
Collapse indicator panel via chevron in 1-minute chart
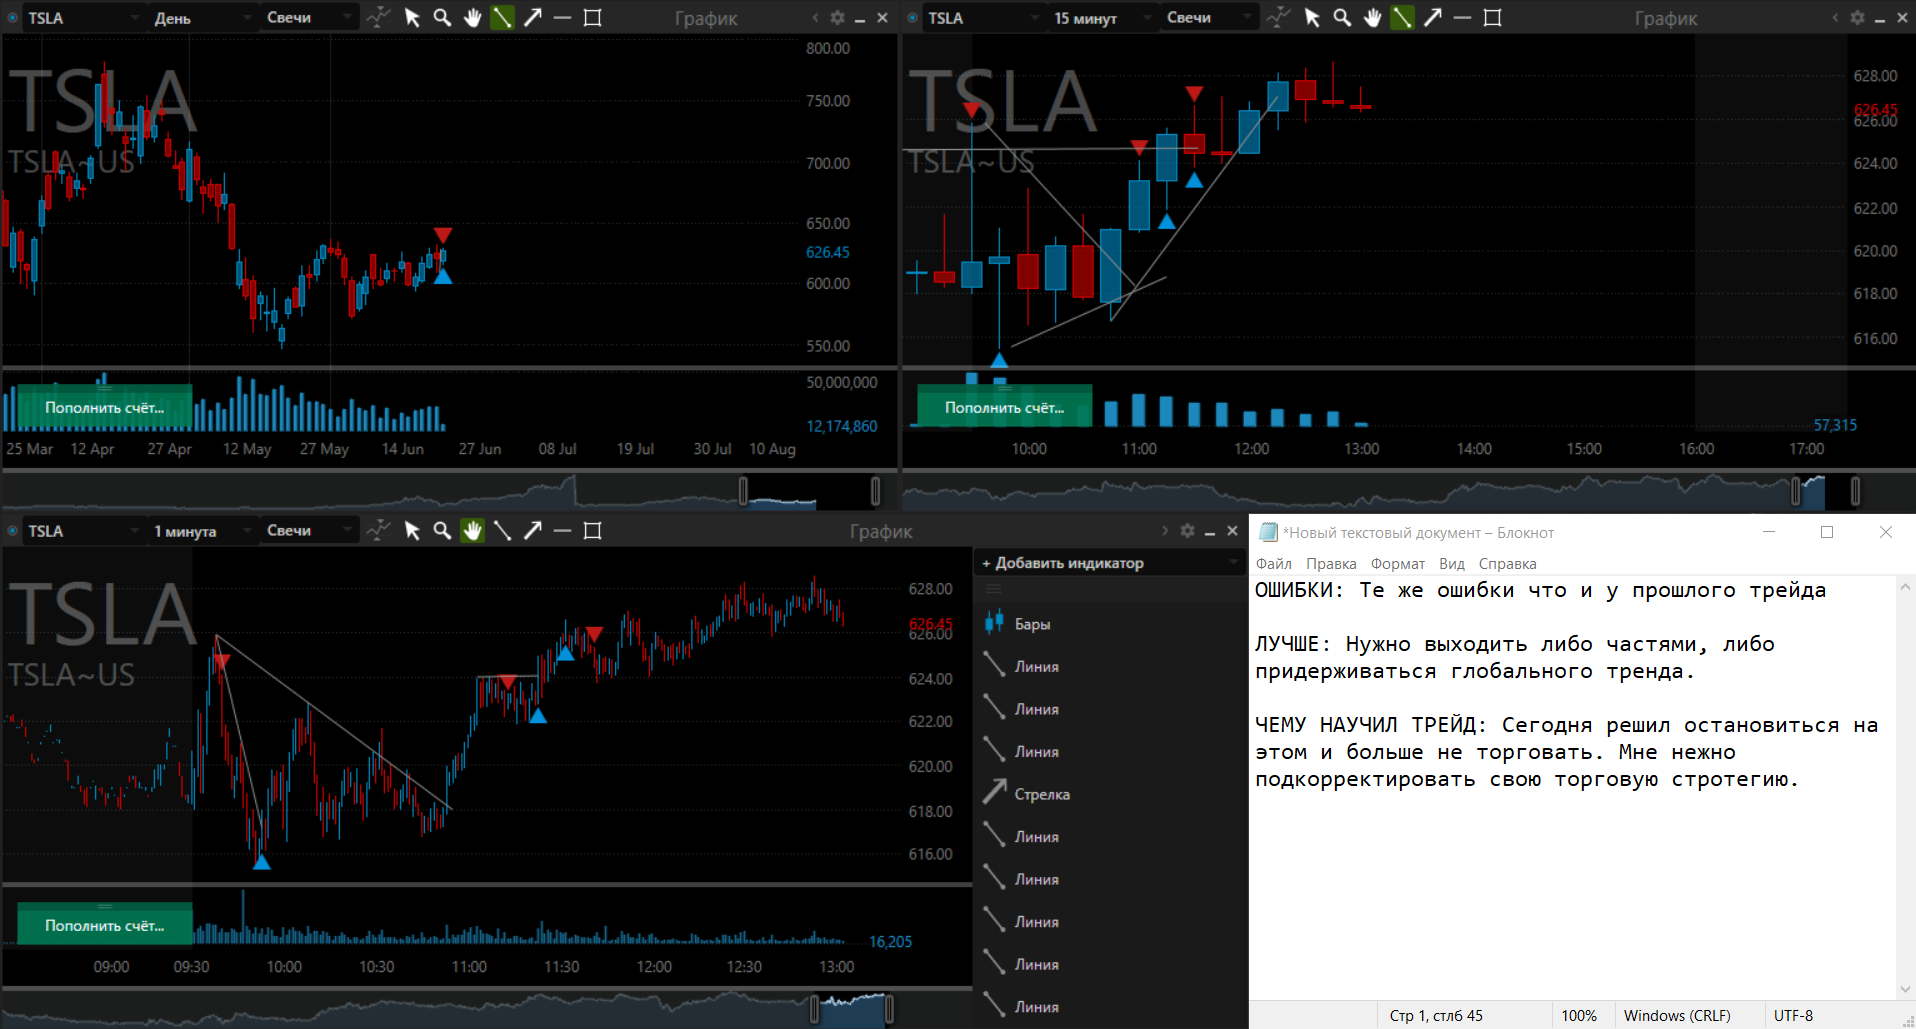click(1164, 530)
